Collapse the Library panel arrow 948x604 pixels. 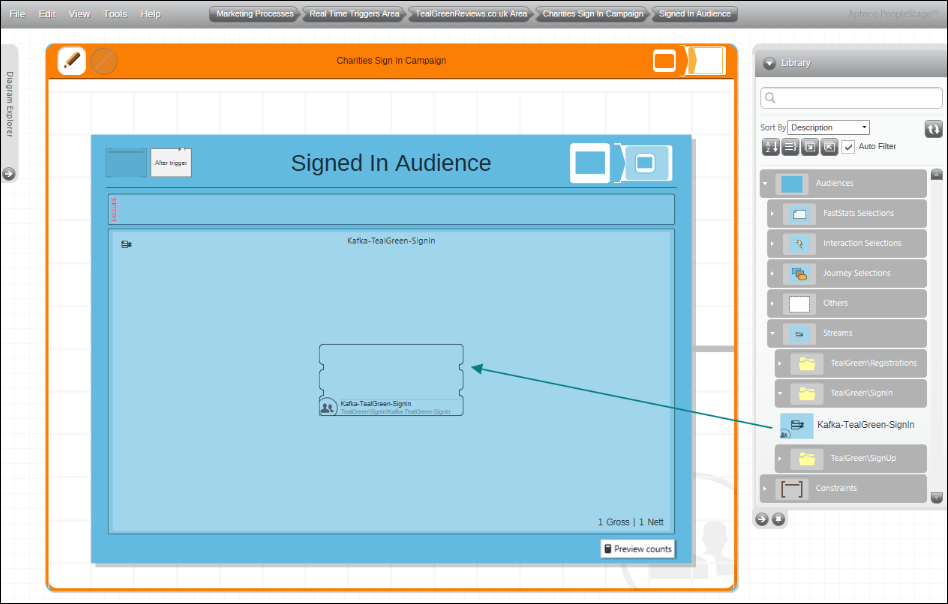coord(769,63)
